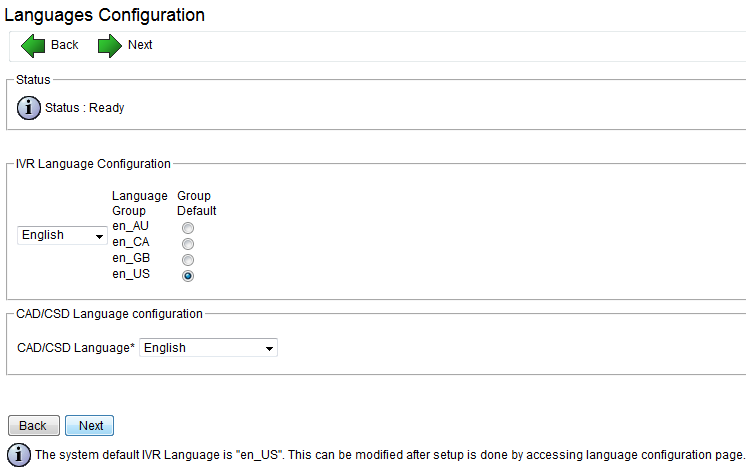Image resolution: width=746 pixels, height=471 pixels.
Task: Click the Group Default column header
Action: click(196, 203)
